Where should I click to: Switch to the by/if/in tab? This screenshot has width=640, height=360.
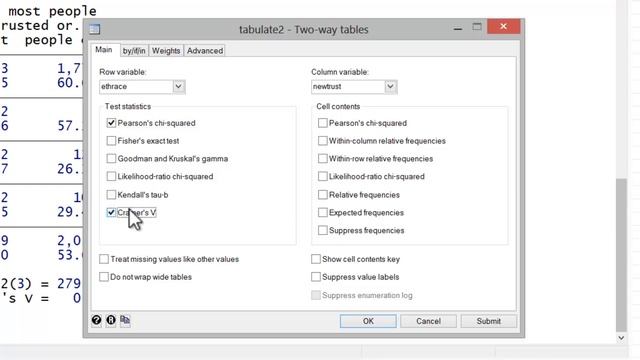click(x=134, y=51)
